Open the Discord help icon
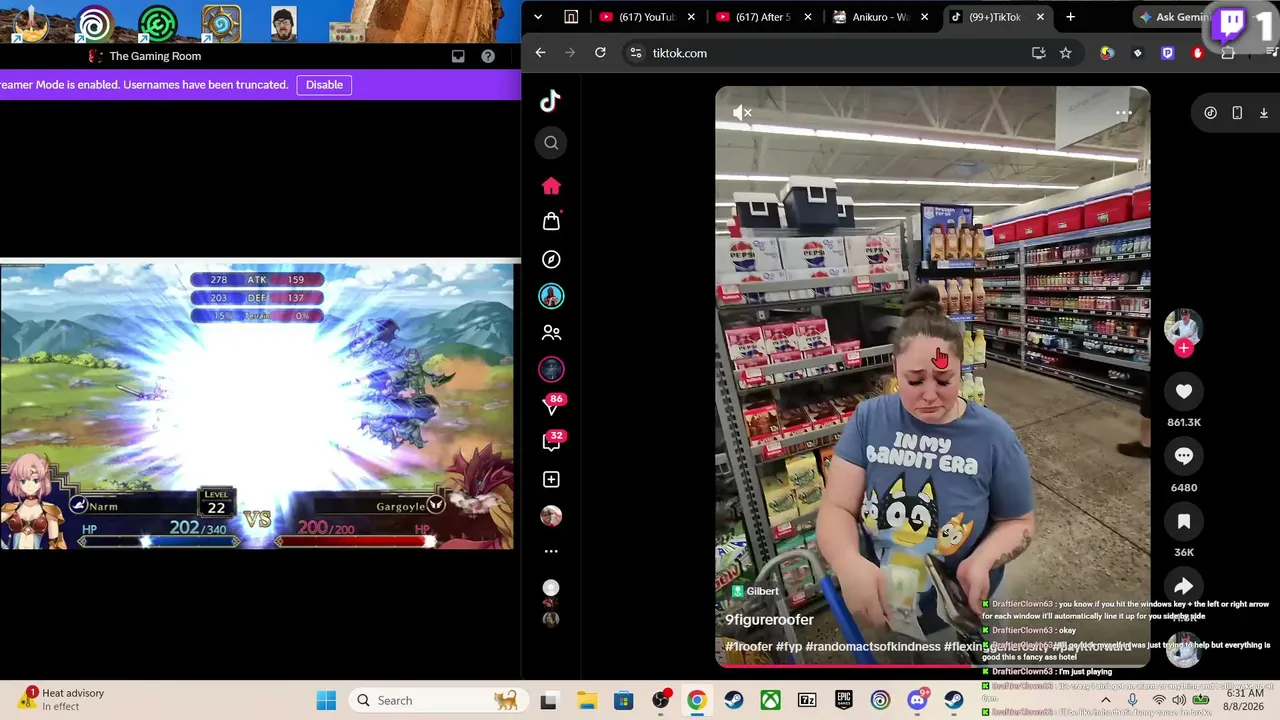 488,56
